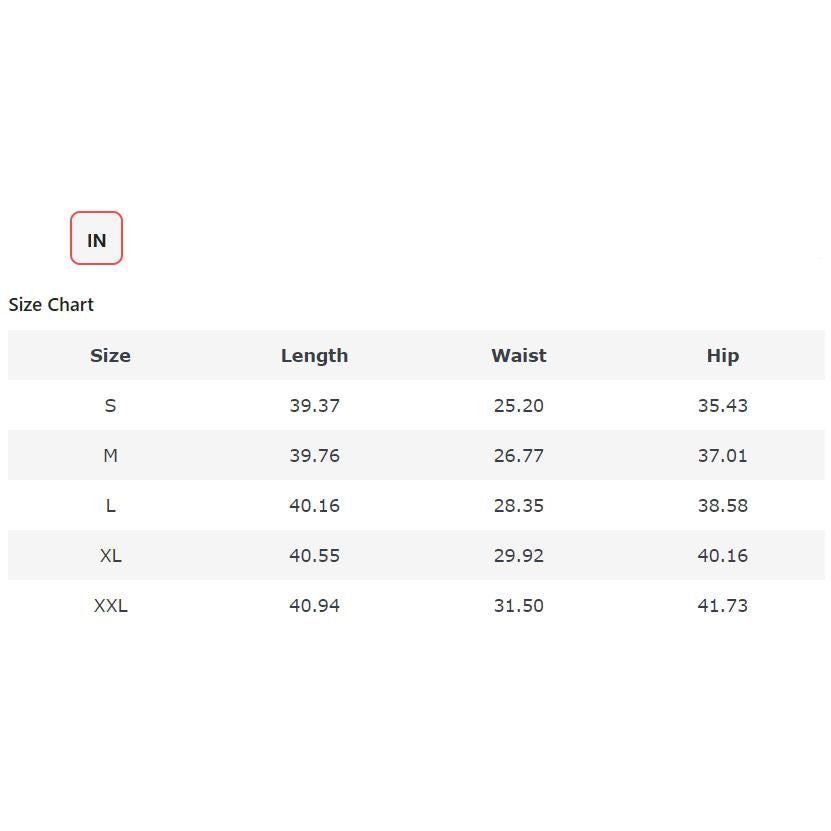Screen dimensions: 831x831
Task: Select the Waist column header
Action: click(518, 356)
